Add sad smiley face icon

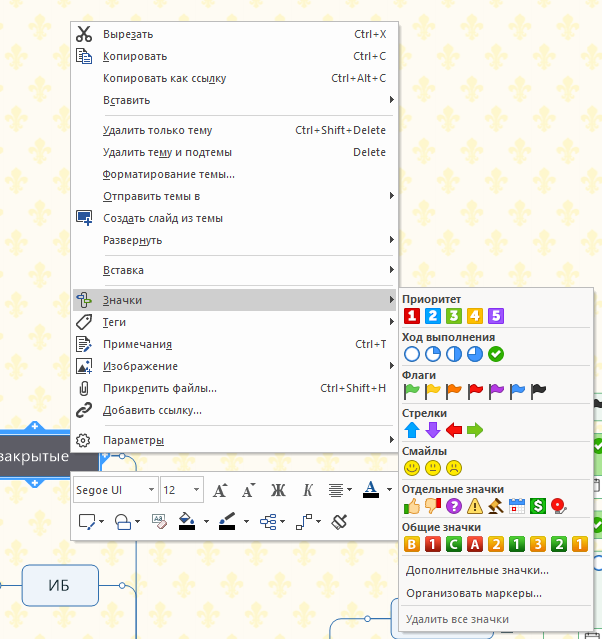pos(454,468)
